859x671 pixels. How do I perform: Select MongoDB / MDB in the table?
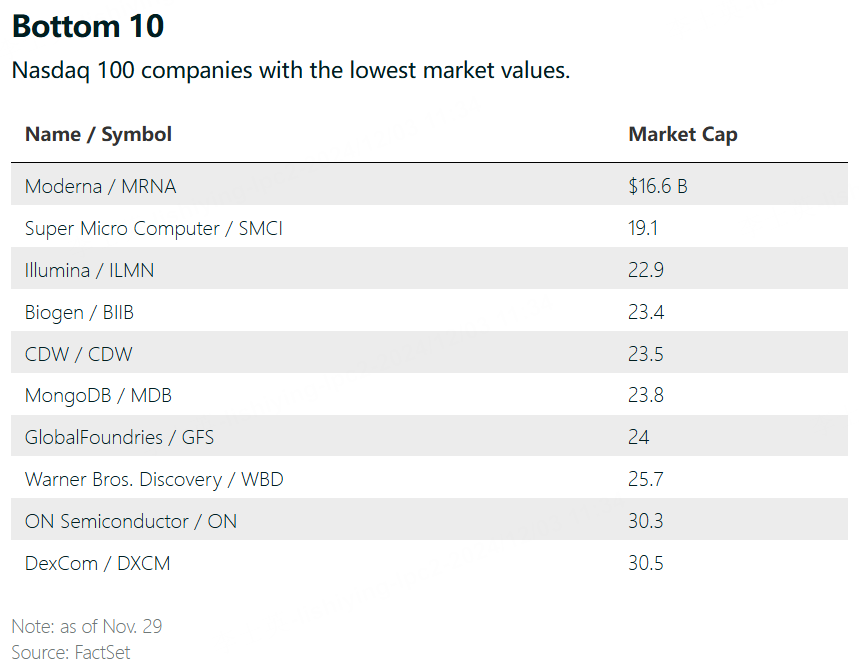pyautogui.click(x=98, y=396)
